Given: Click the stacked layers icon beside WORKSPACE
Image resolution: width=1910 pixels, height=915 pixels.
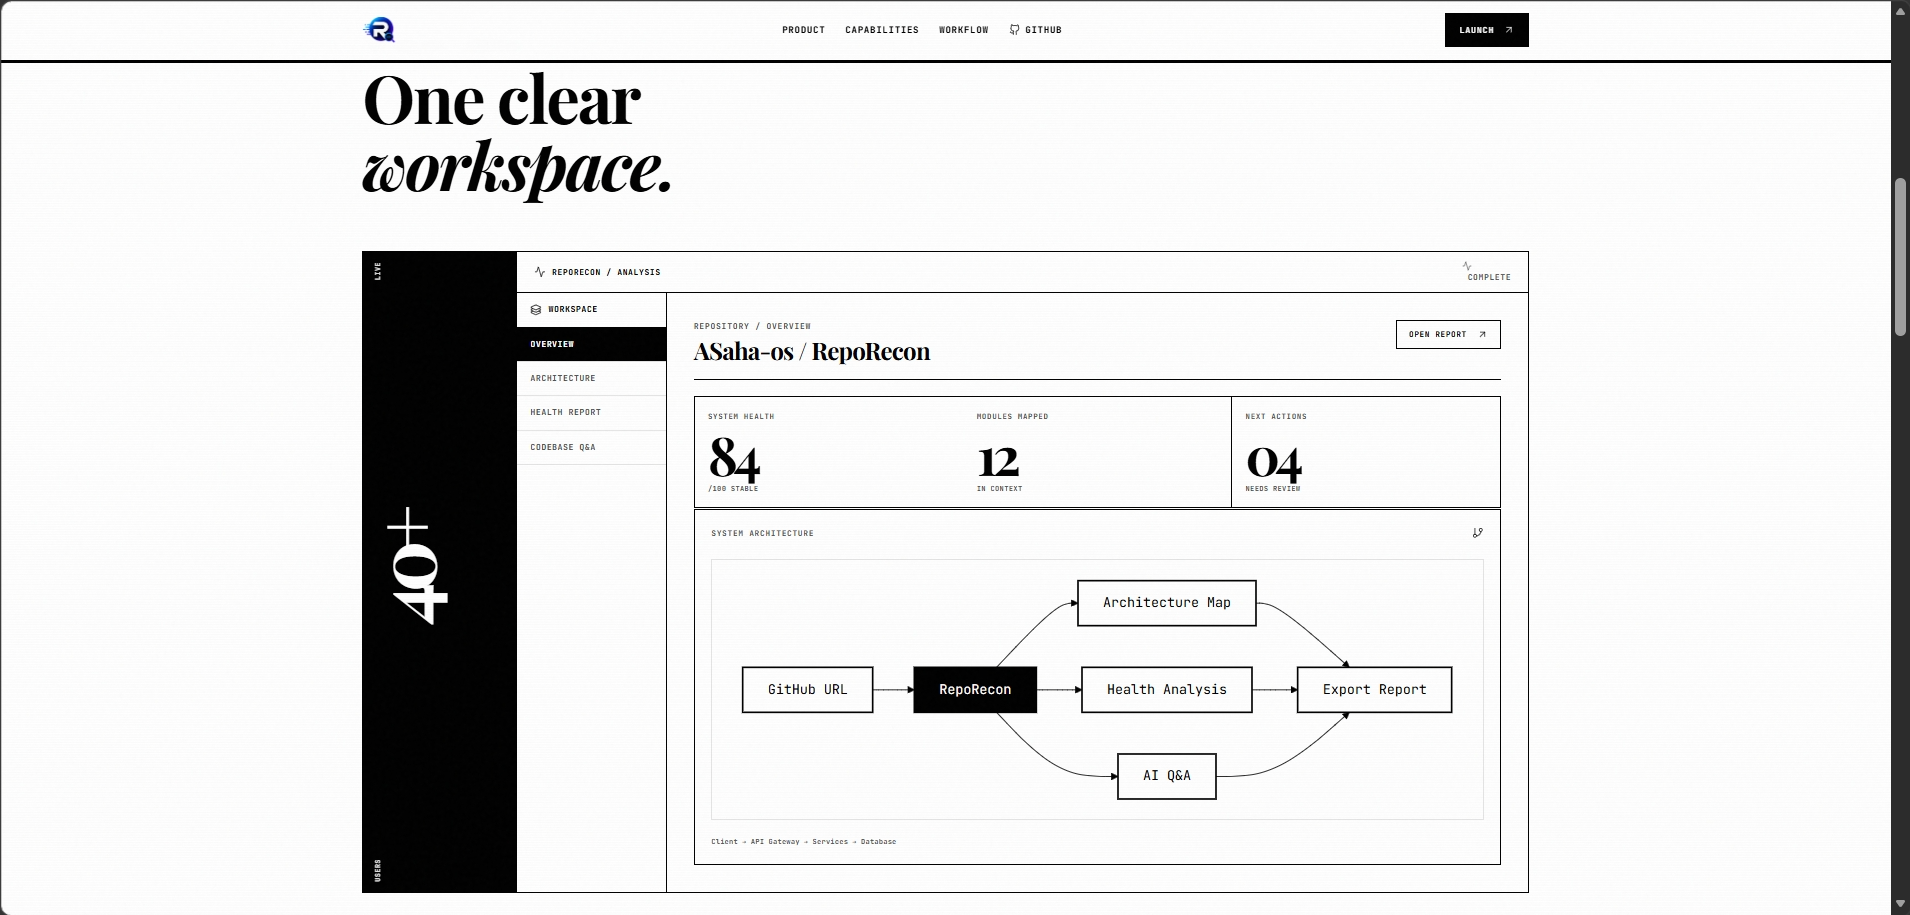Looking at the screenshot, I should (536, 310).
